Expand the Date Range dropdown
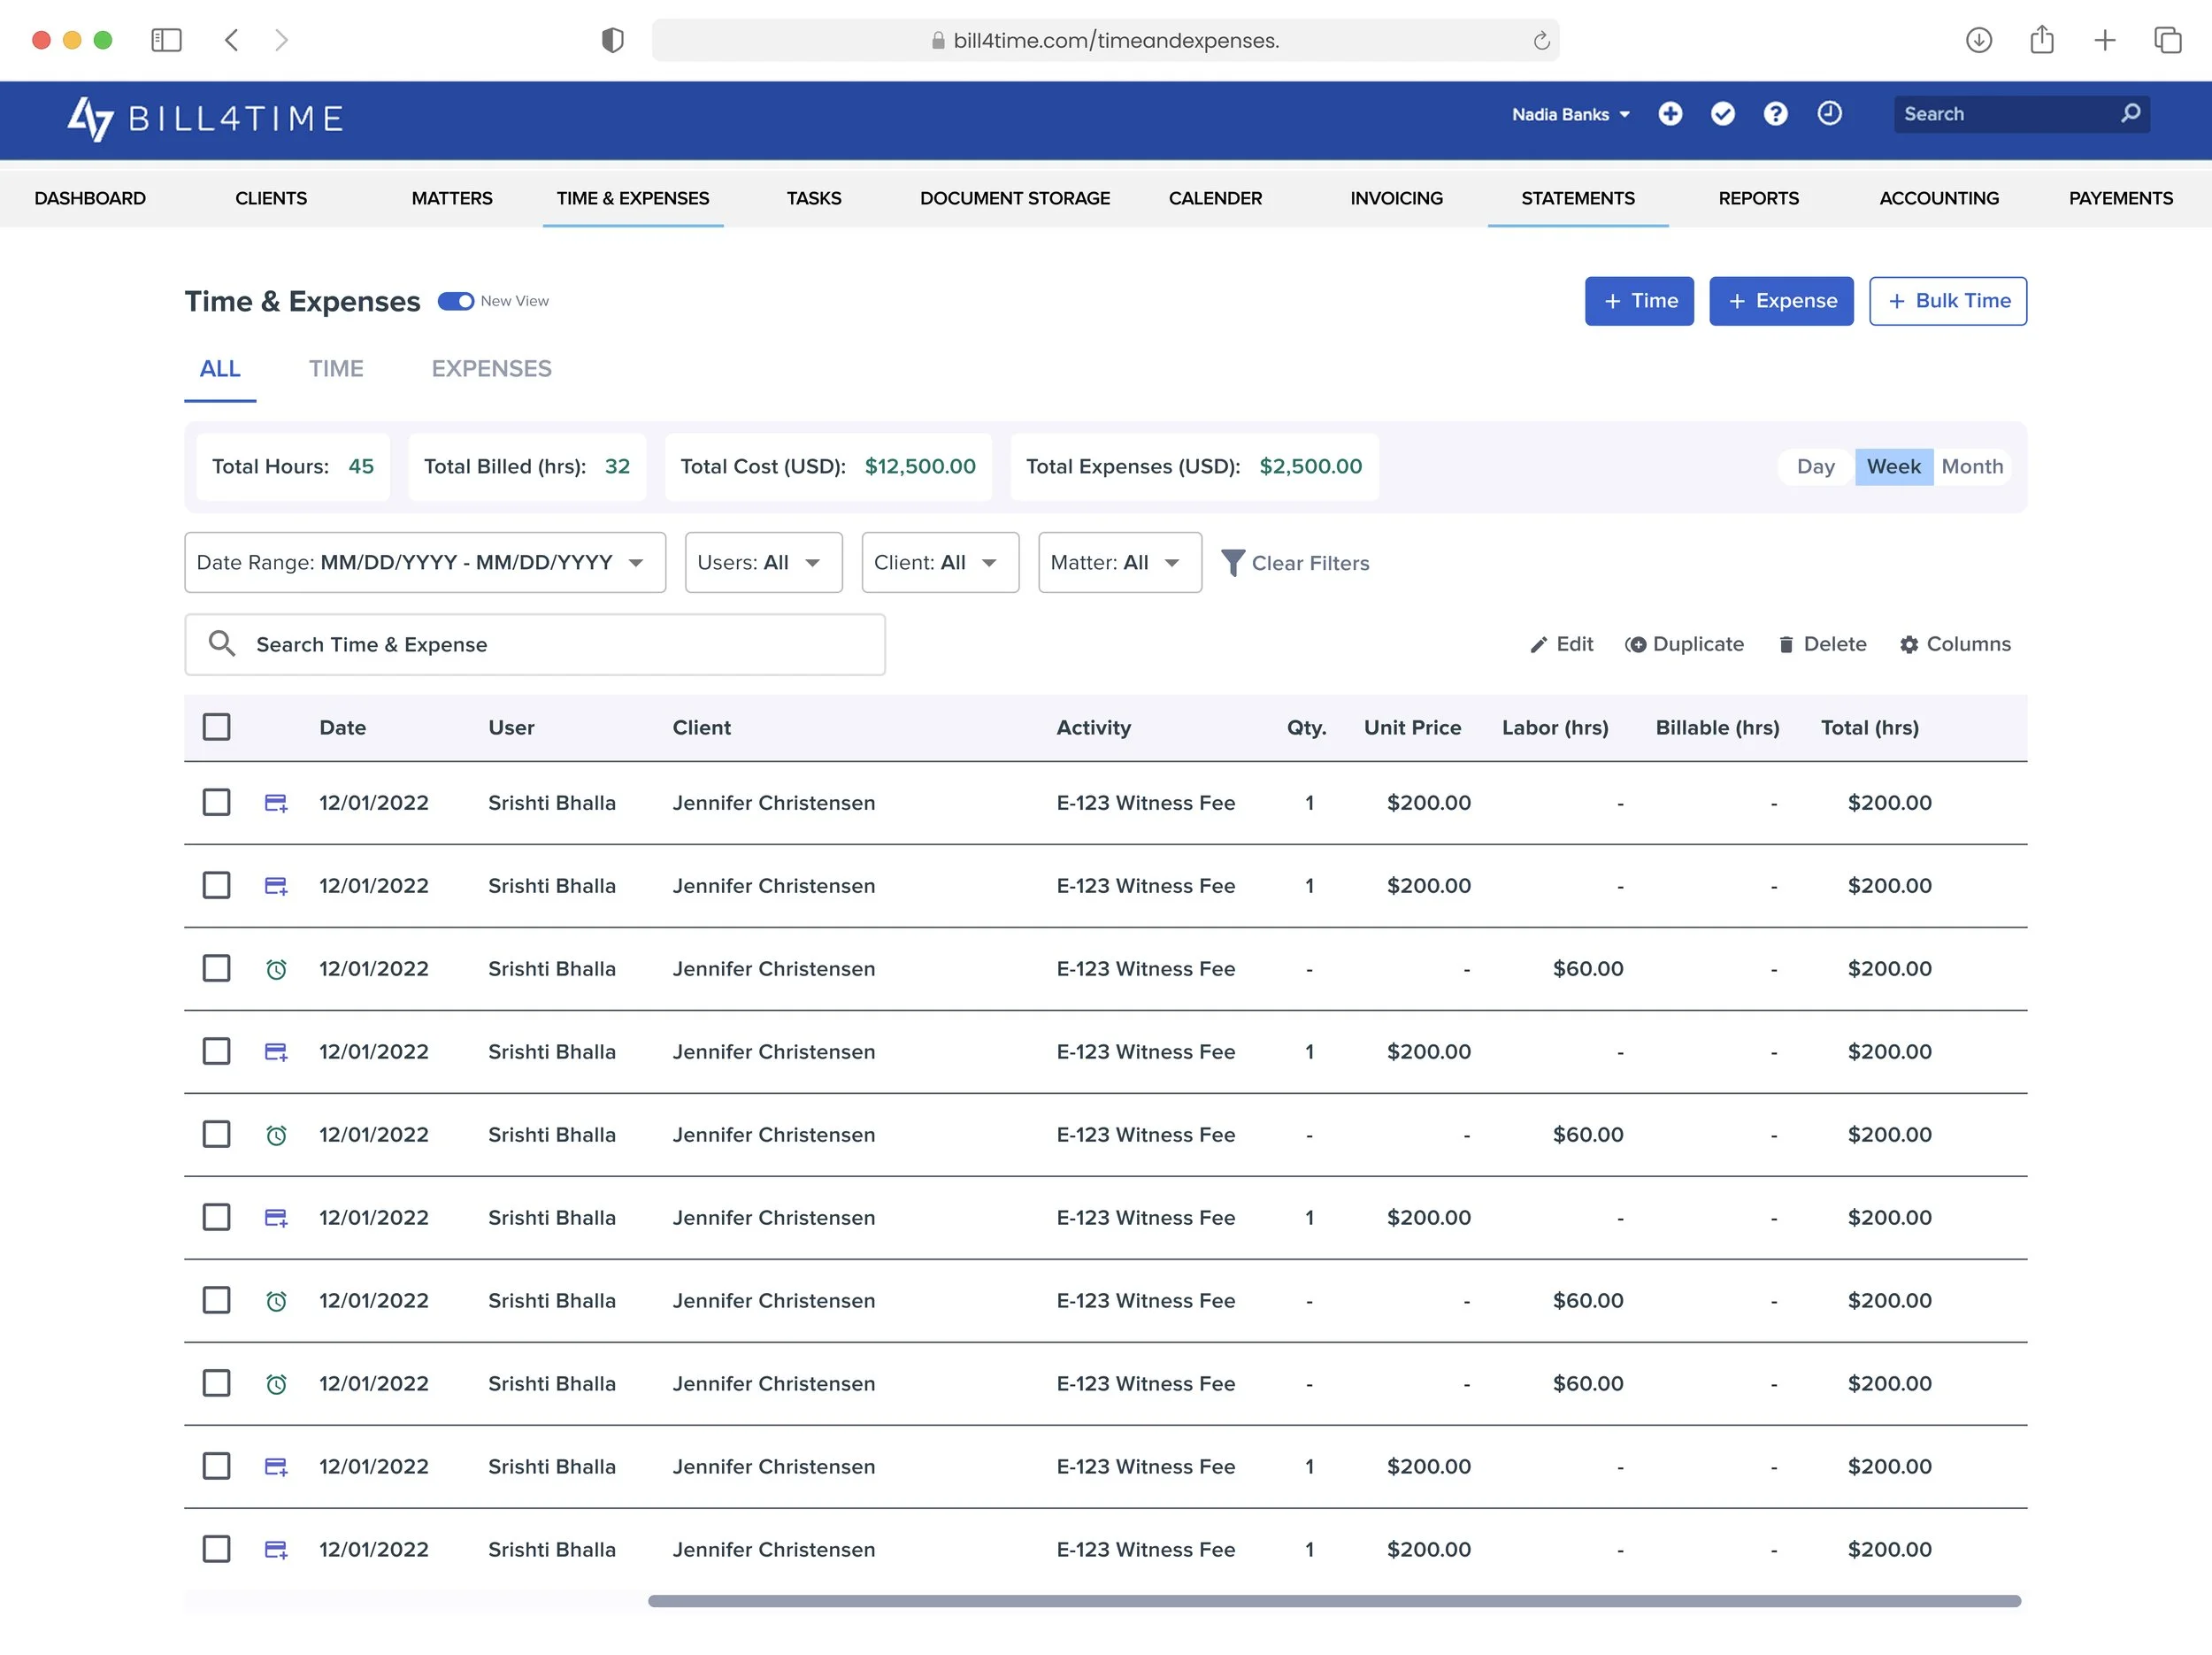The image size is (2212, 1655). tap(425, 563)
